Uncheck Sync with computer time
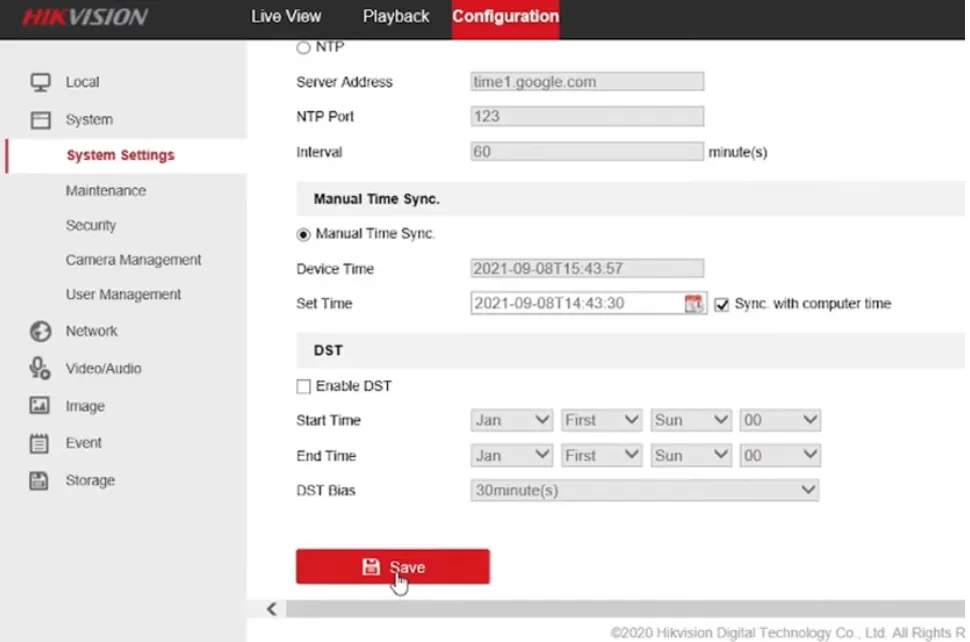Image resolution: width=970 pixels, height=642 pixels. point(722,304)
